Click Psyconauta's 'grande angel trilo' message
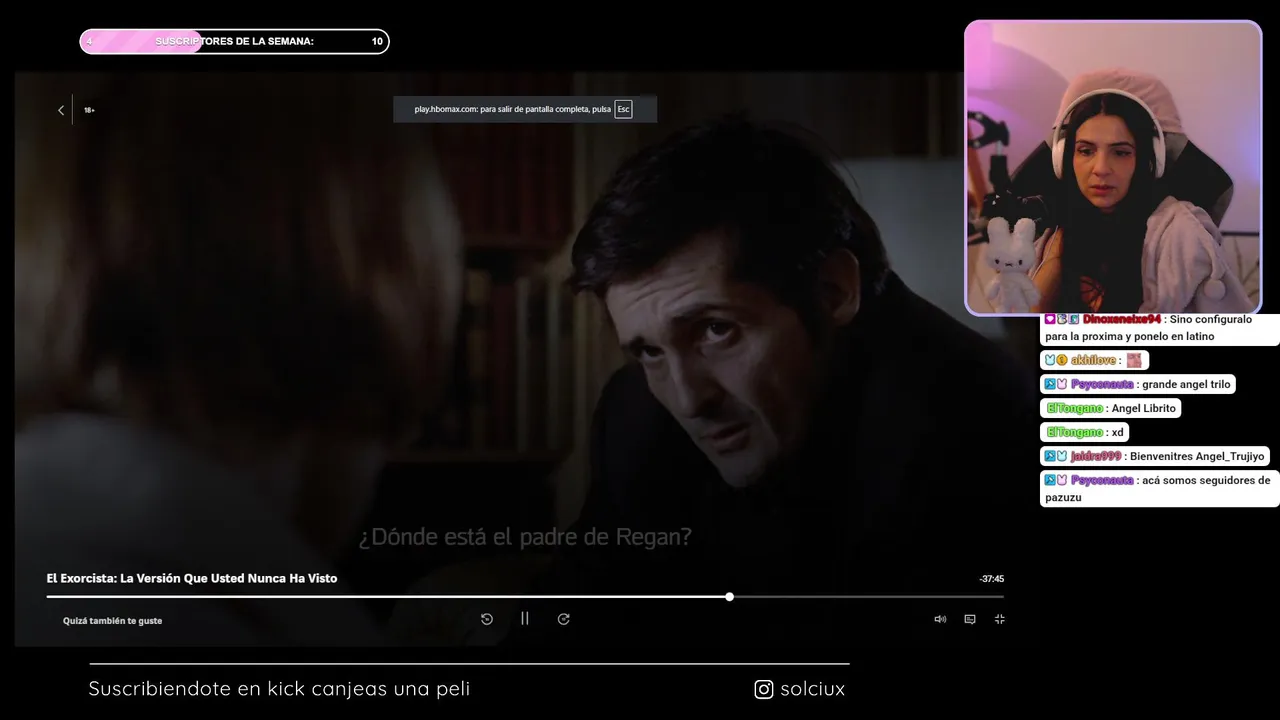1280x720 pixels. click(x=1138, y=384)
